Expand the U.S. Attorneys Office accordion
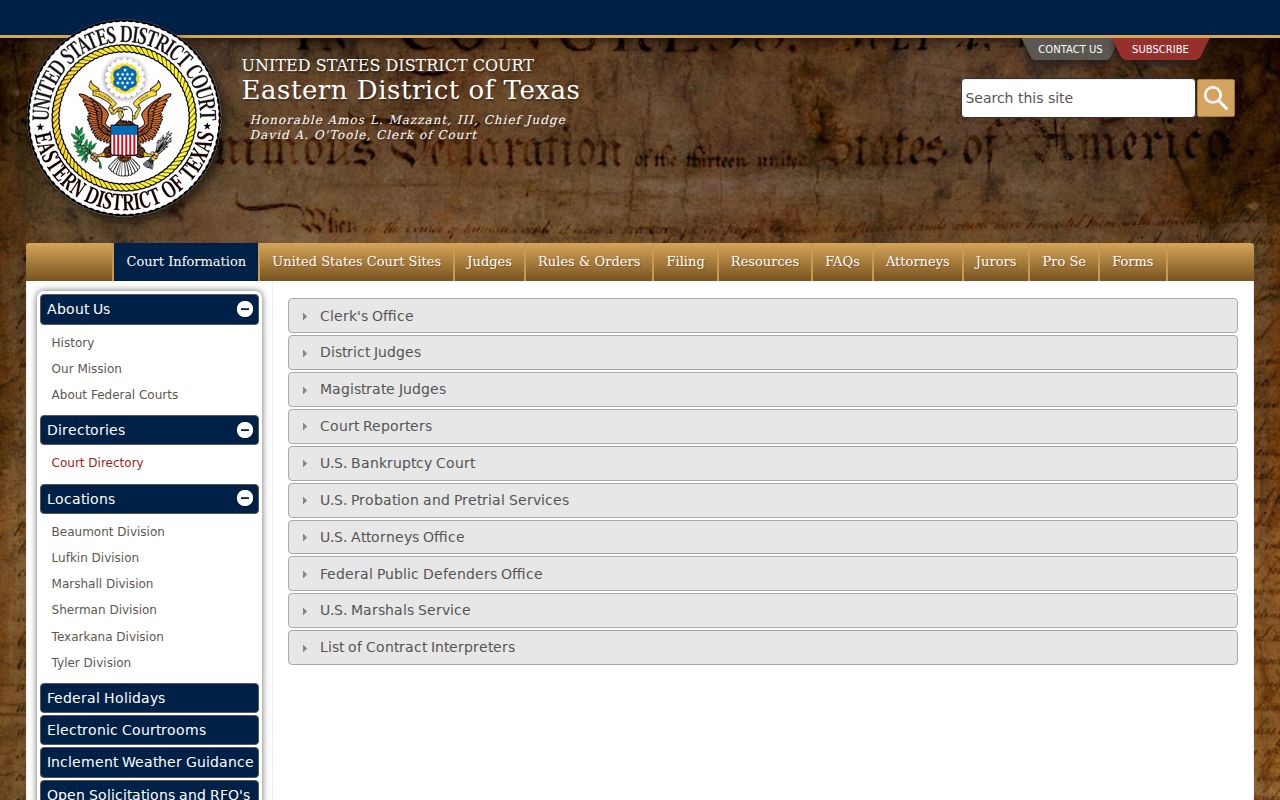Screen dimensions: 1280x800 (763, 537)
